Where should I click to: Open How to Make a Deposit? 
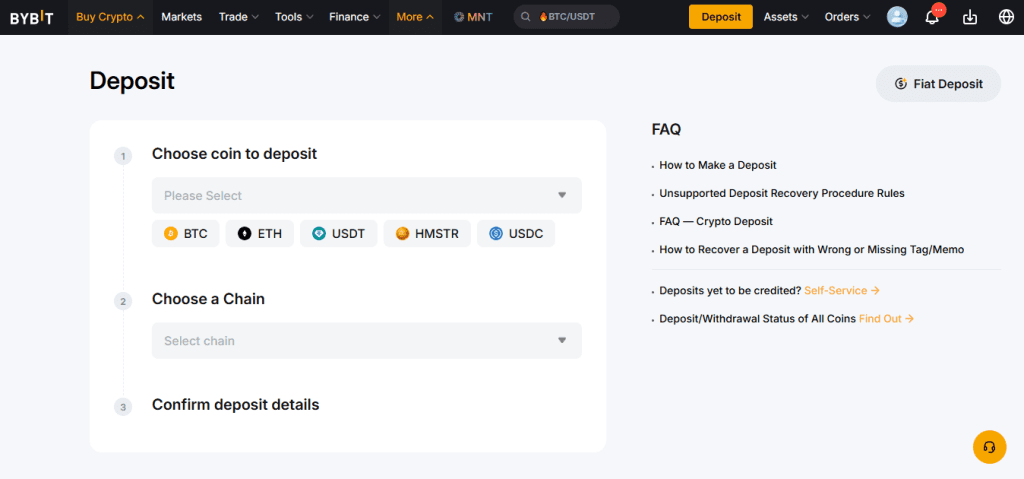[x=718, y=165]
